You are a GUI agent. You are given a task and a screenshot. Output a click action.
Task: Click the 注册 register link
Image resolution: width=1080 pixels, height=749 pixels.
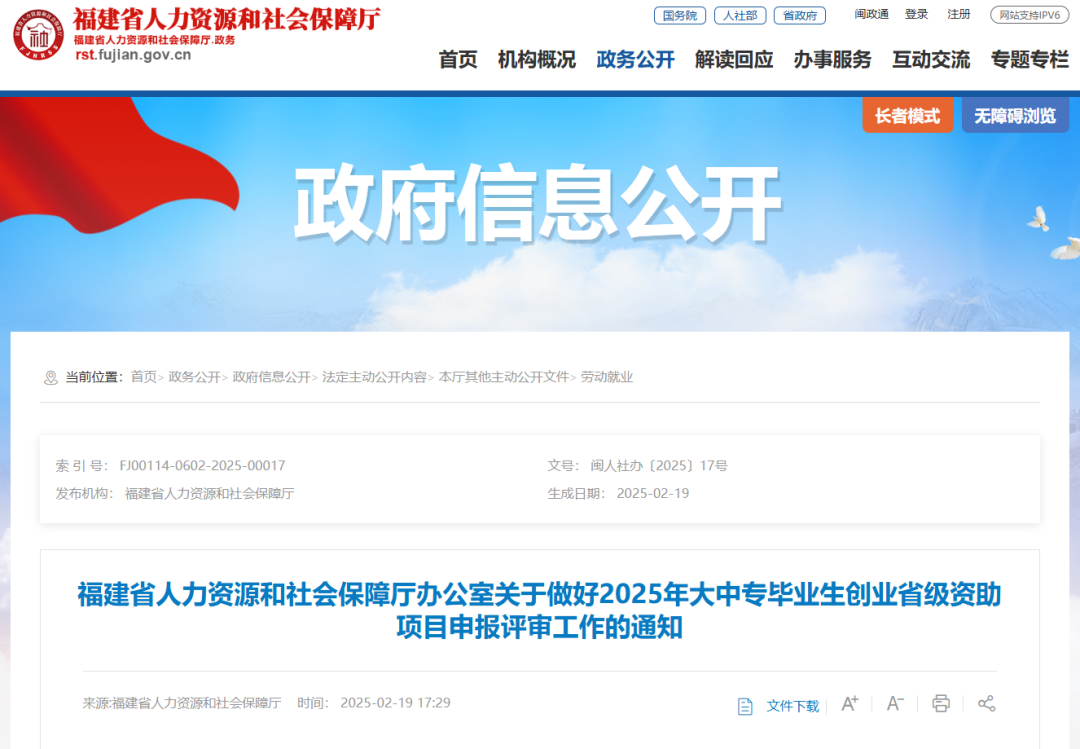tap(959, 14)
